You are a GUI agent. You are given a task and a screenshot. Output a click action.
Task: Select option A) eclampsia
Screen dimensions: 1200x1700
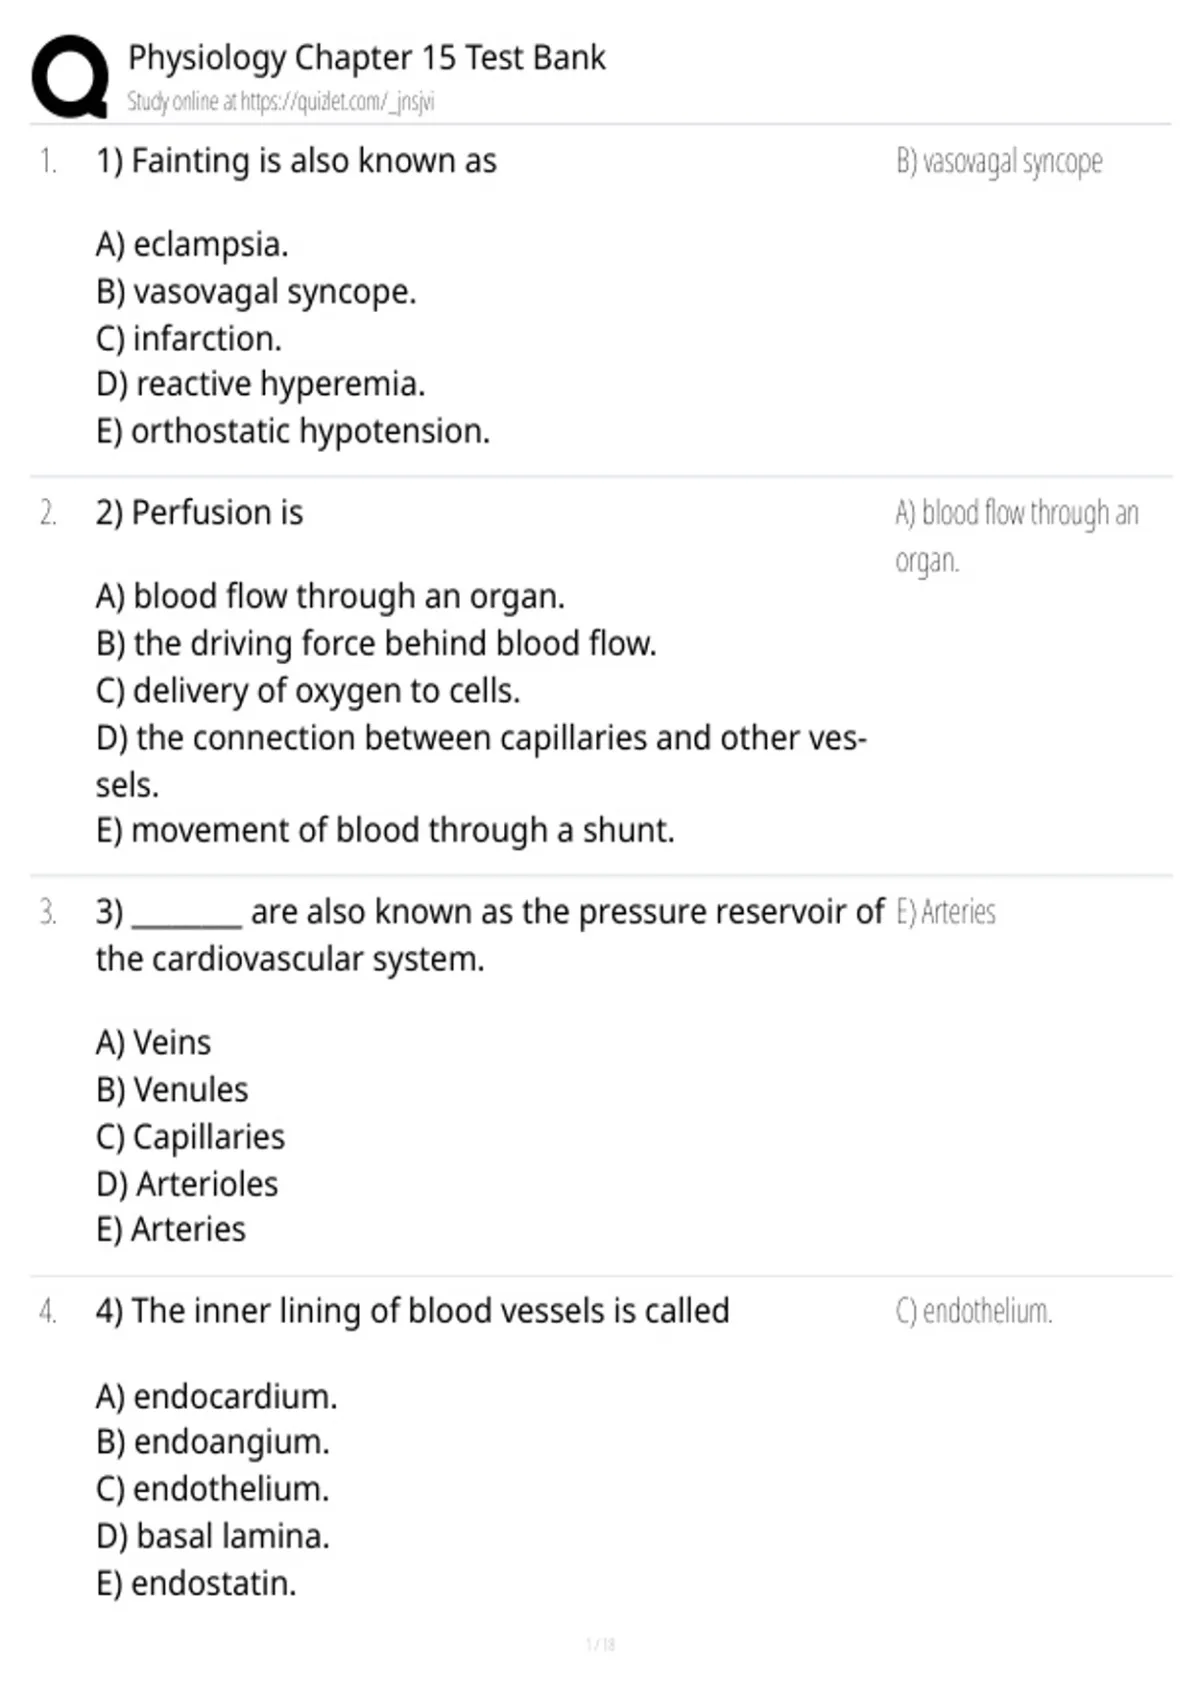pyautogui.click(x=192, y=244)
